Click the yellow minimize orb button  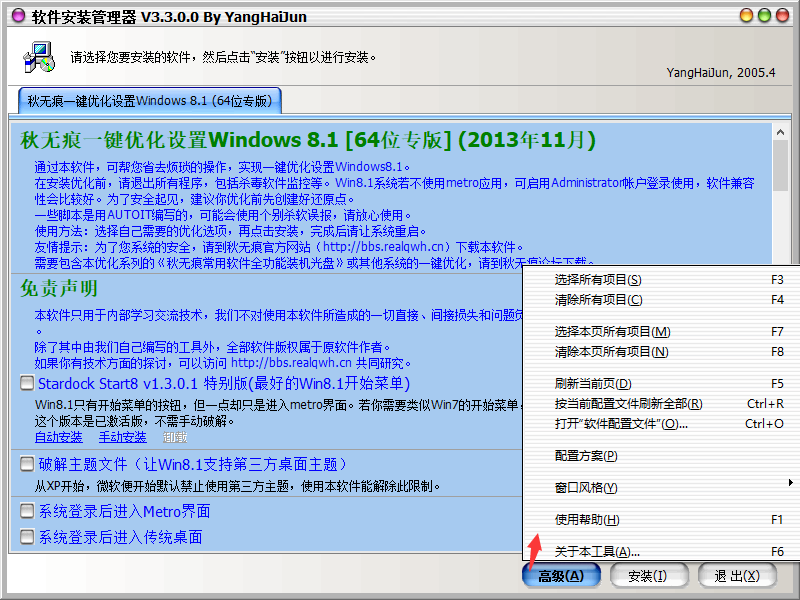tap(746, 15)
